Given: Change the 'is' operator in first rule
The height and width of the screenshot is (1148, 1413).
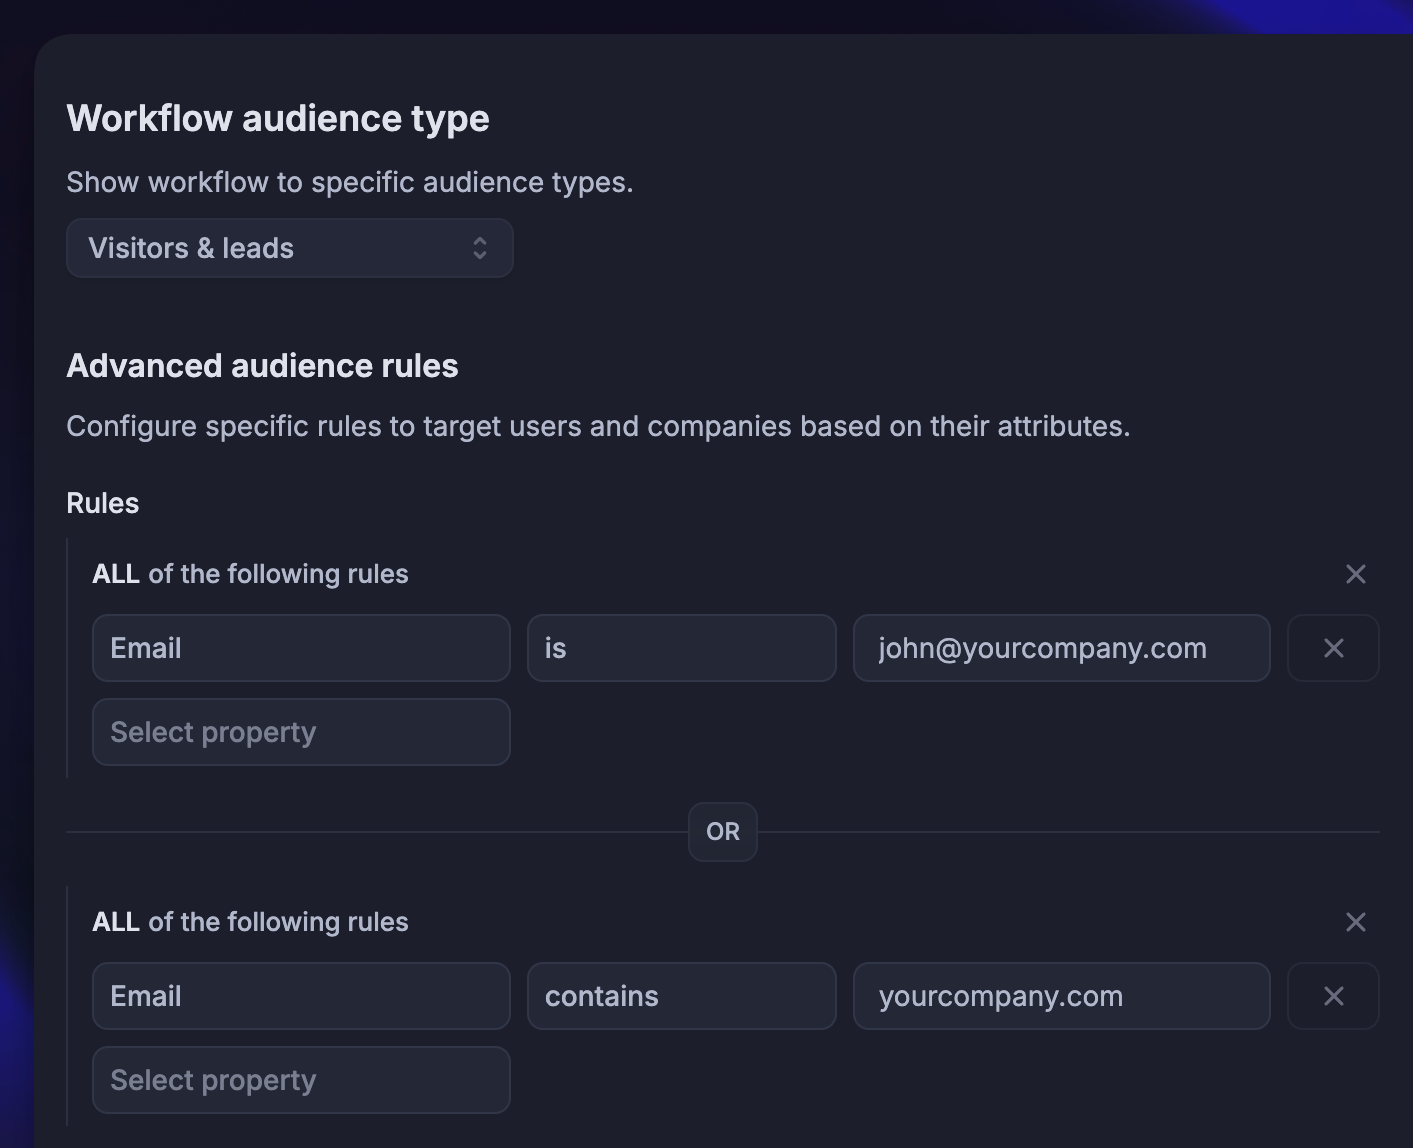Looking at the screenshot, I should pos(681,648).
